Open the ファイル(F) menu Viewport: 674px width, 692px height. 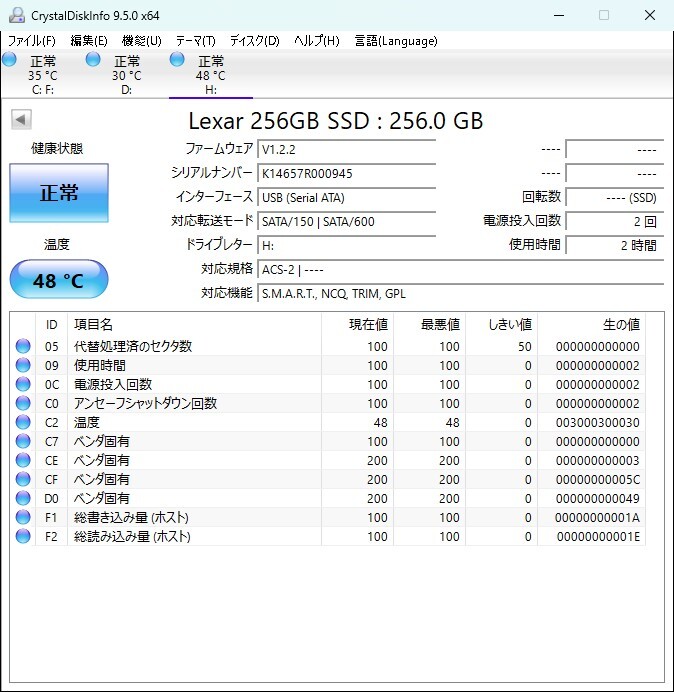[x=32, y=41]
